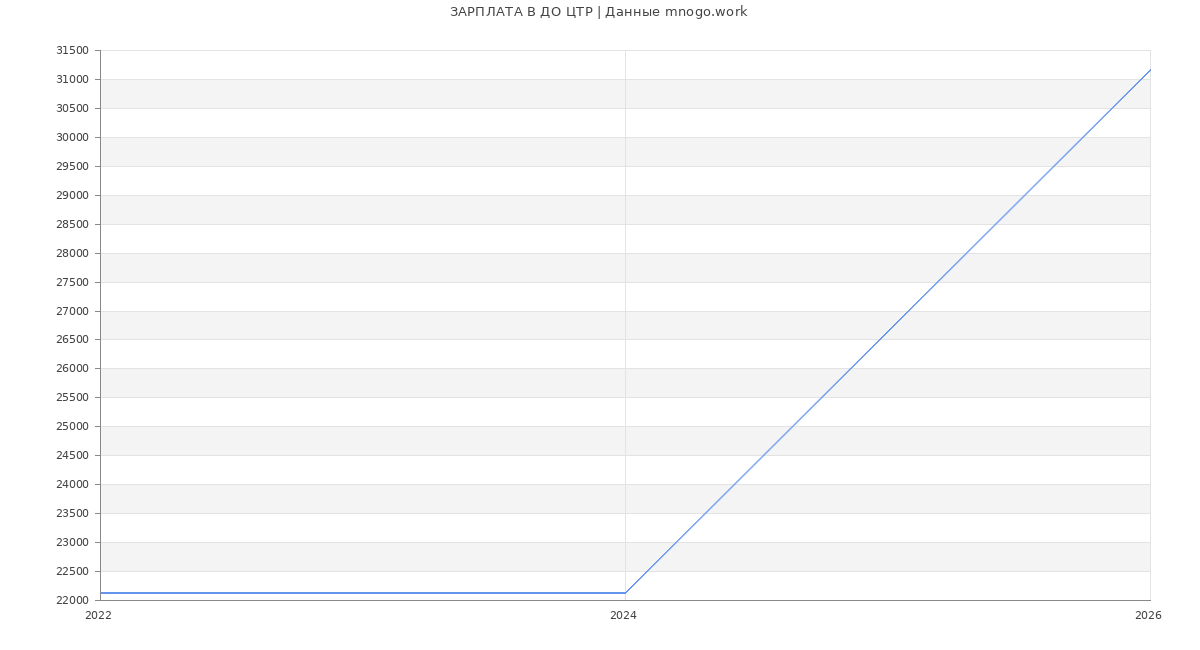This screenshot has height=650, width=1200.
Task: Click the 2026 x-axis label
Action: click(1148, 616)
